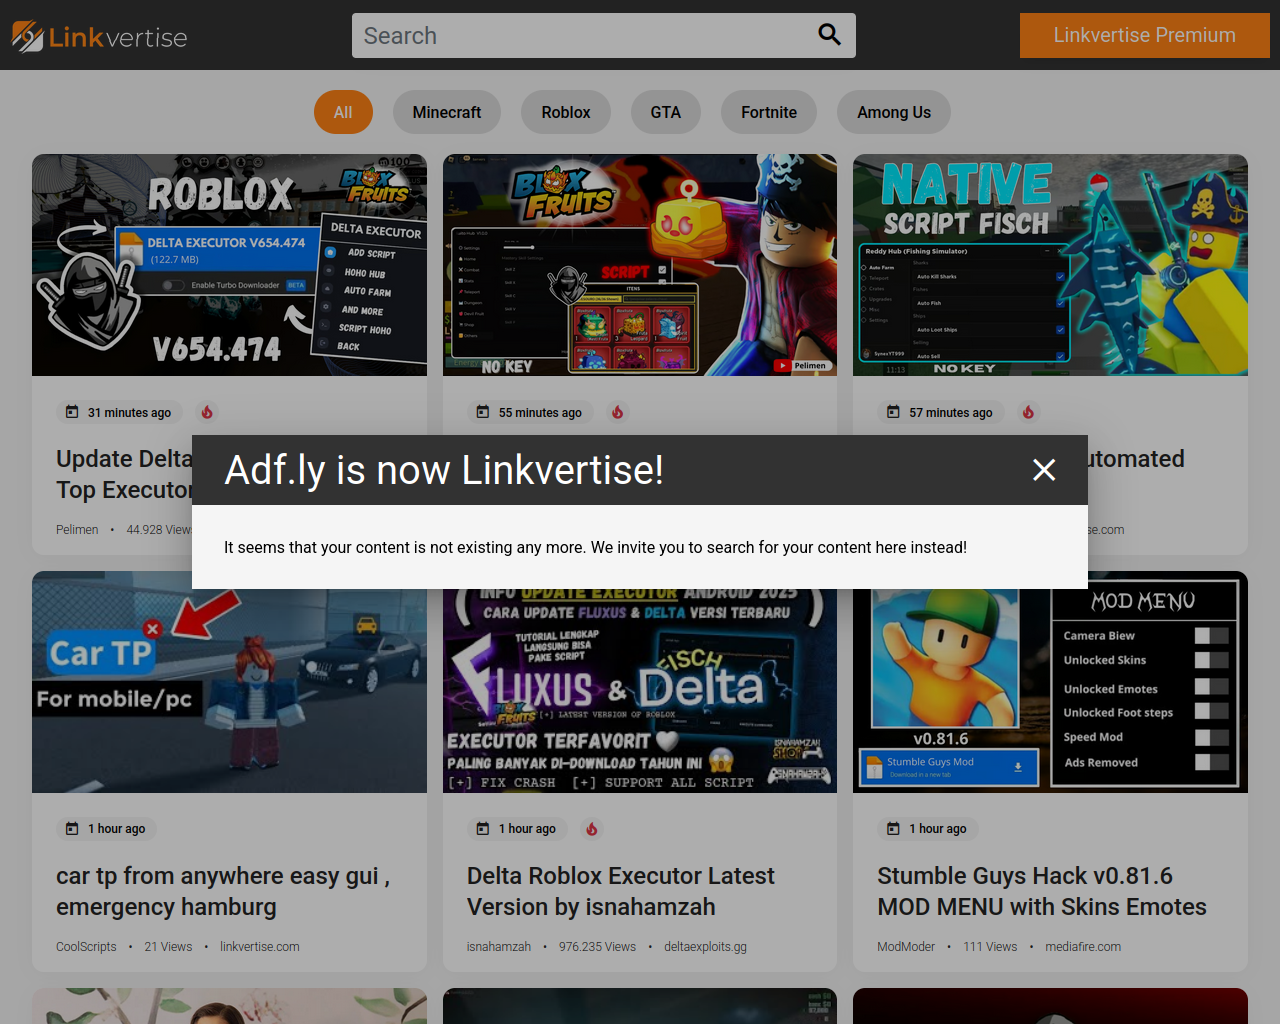Click '976.235 Views' text
Screen dimensions: 1280x1024
coord(597,947)
